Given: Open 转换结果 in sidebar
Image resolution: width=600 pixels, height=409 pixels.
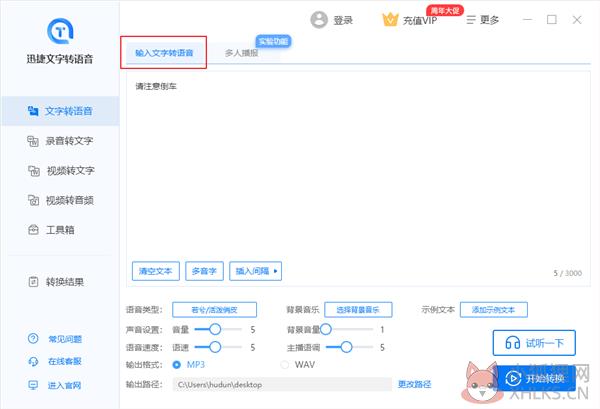Looking at the screenshot, I should point(60,282).
